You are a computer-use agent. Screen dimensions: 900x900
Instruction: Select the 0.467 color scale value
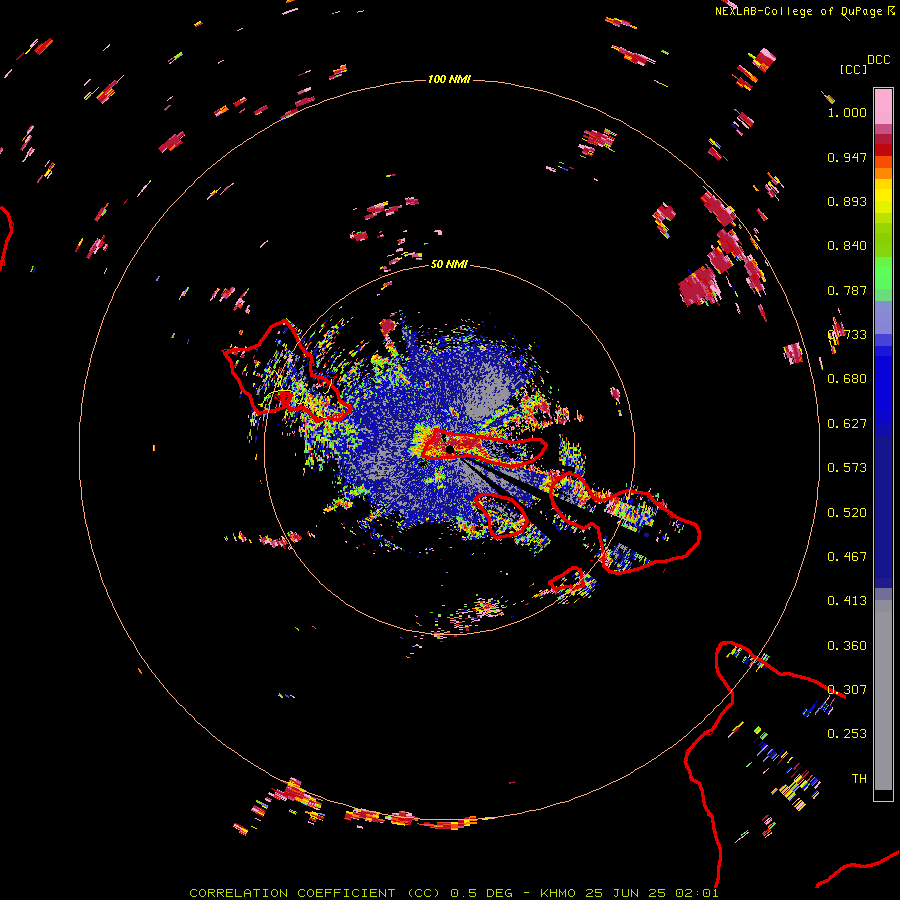coord(847,557)
